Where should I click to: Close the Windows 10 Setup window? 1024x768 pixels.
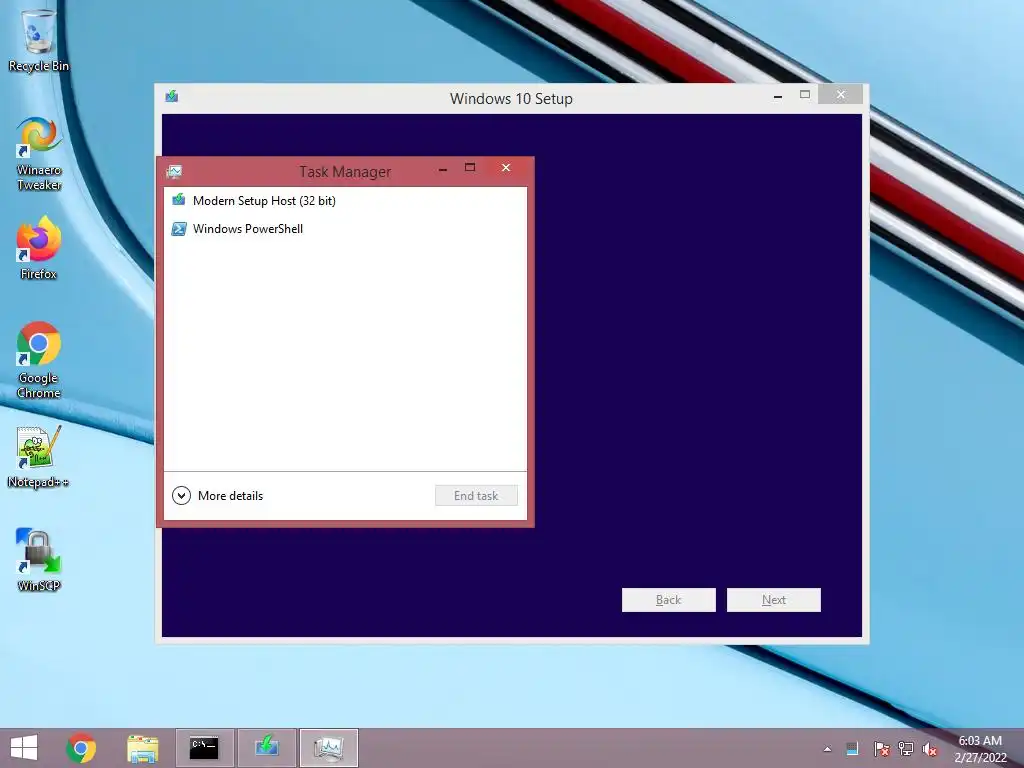pos(840,95)
